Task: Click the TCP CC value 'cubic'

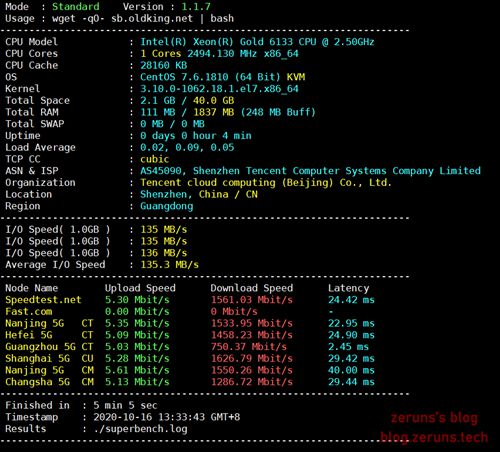Action: 155,159
